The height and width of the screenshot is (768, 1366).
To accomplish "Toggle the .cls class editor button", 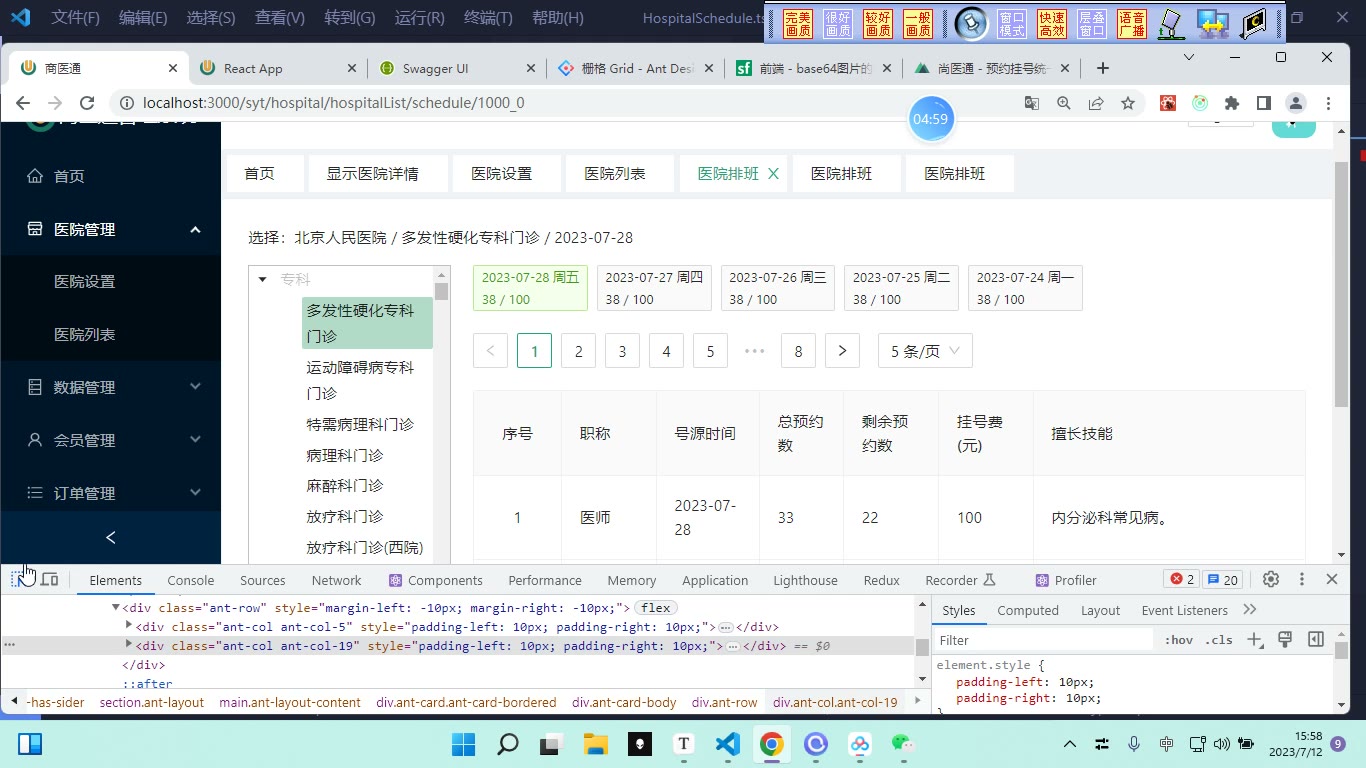I will 1219,640.
